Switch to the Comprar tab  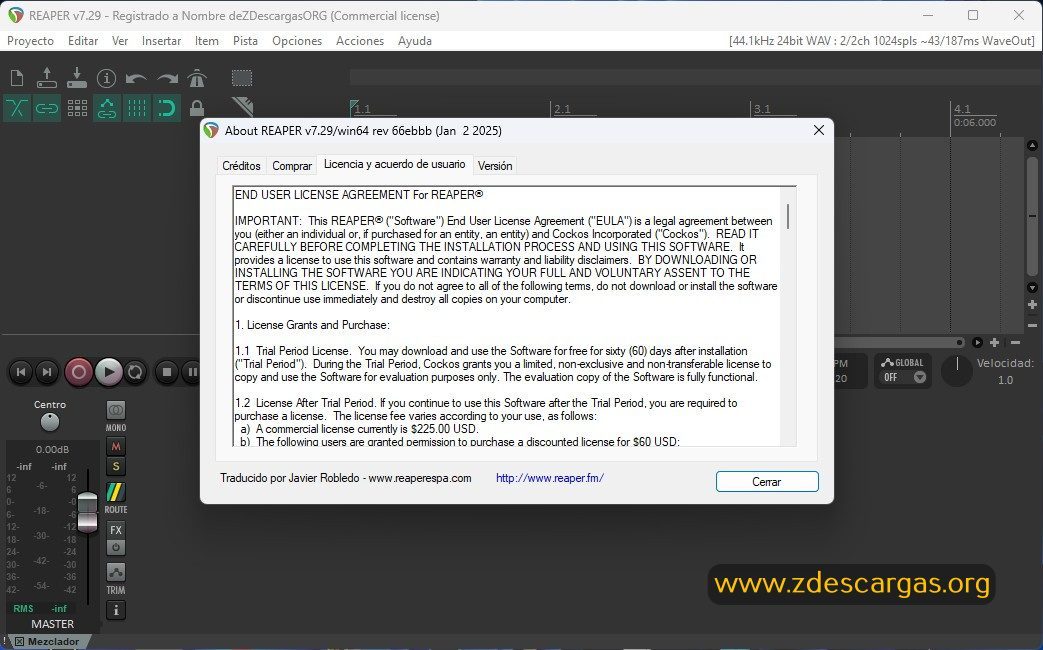pos(292,166)
